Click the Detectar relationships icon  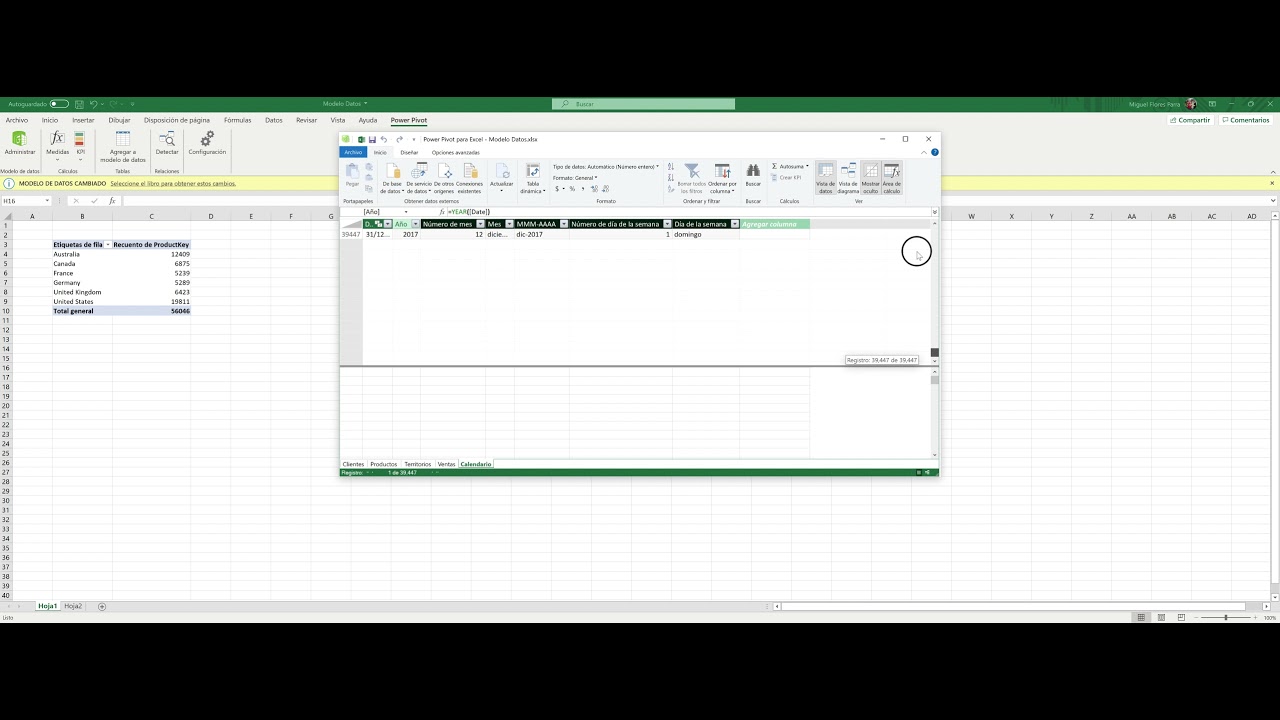(x=167, y=139)
